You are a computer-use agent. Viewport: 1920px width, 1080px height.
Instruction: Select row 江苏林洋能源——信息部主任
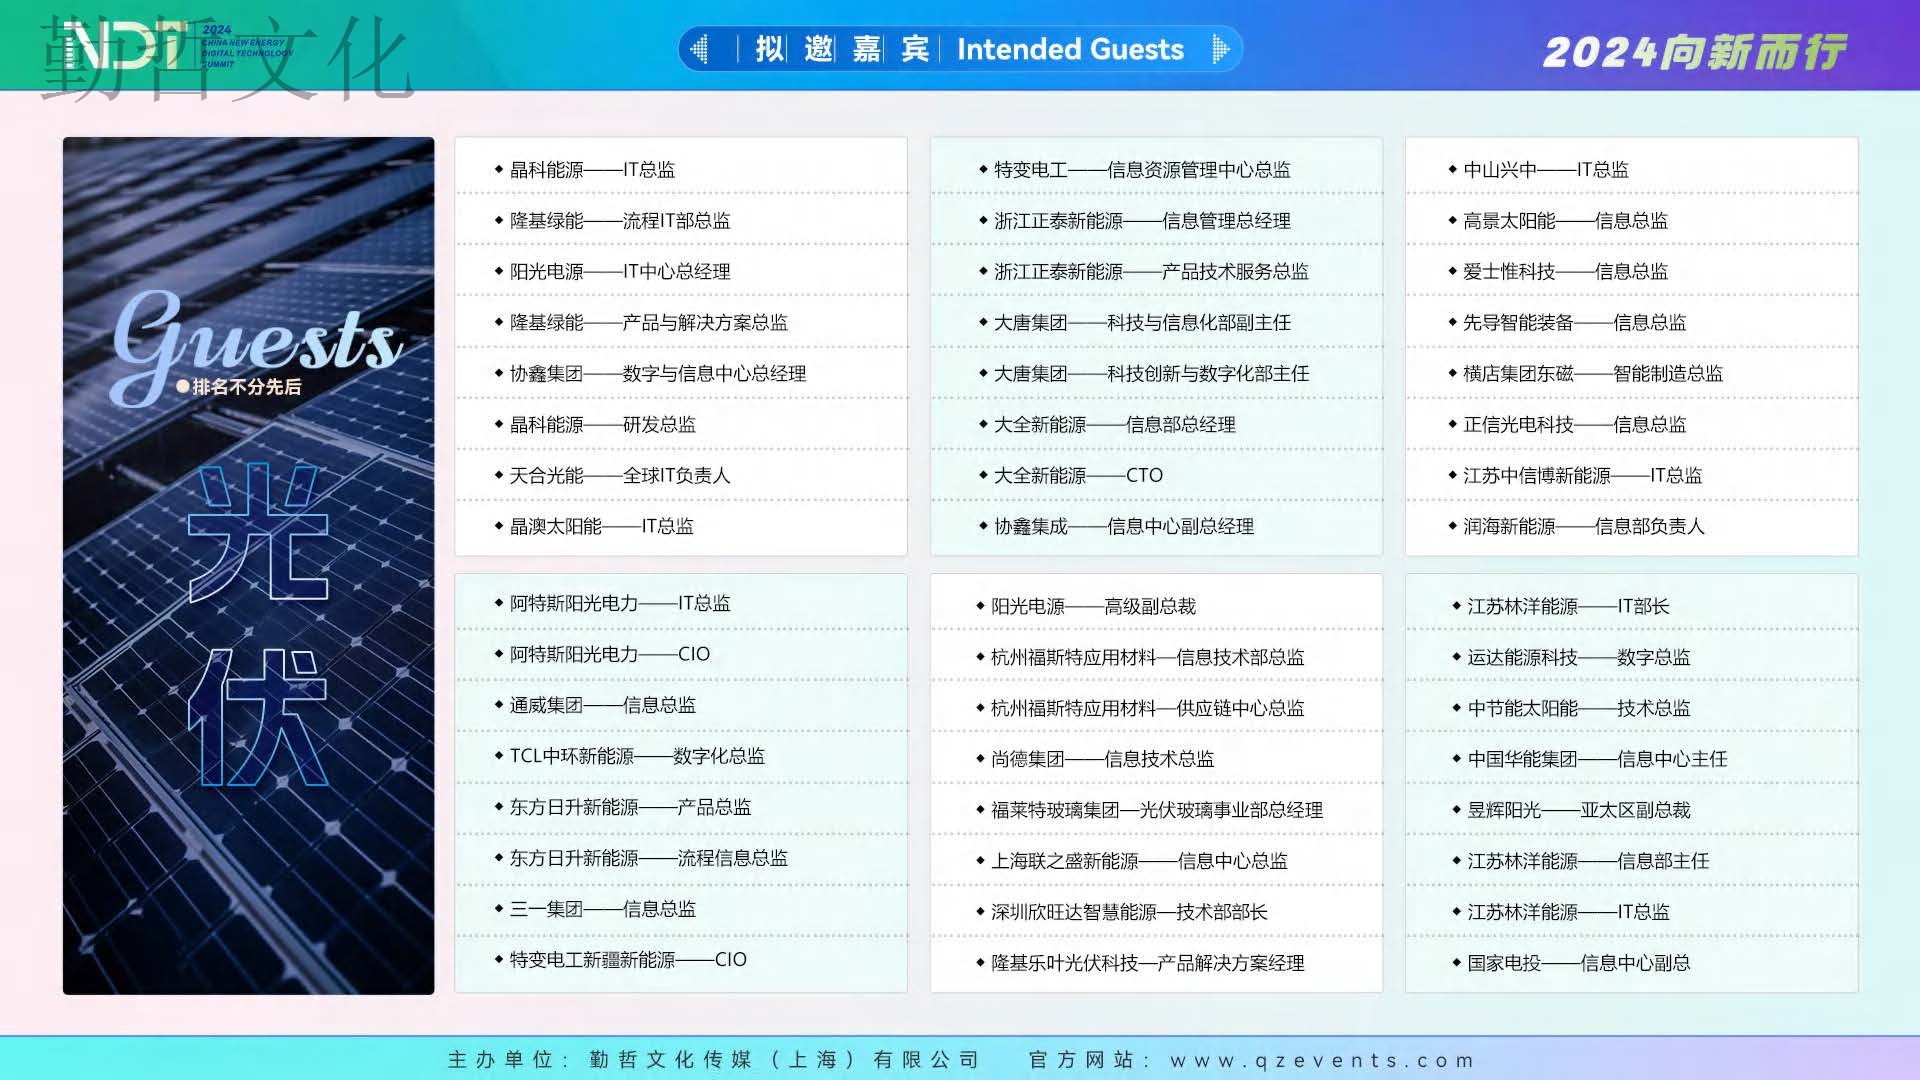click(1632, 862)
